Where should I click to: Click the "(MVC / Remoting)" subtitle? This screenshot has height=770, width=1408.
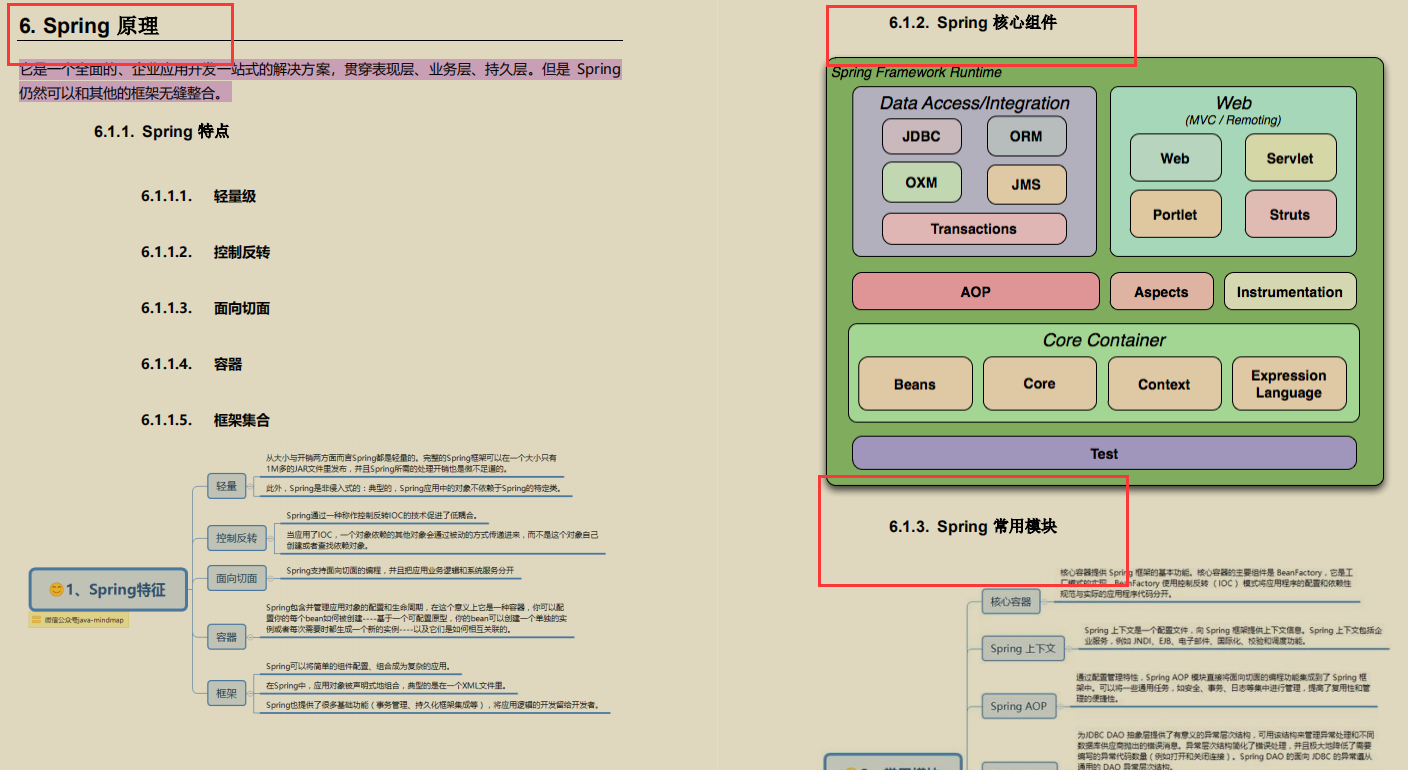click(x=1233, y=120)
